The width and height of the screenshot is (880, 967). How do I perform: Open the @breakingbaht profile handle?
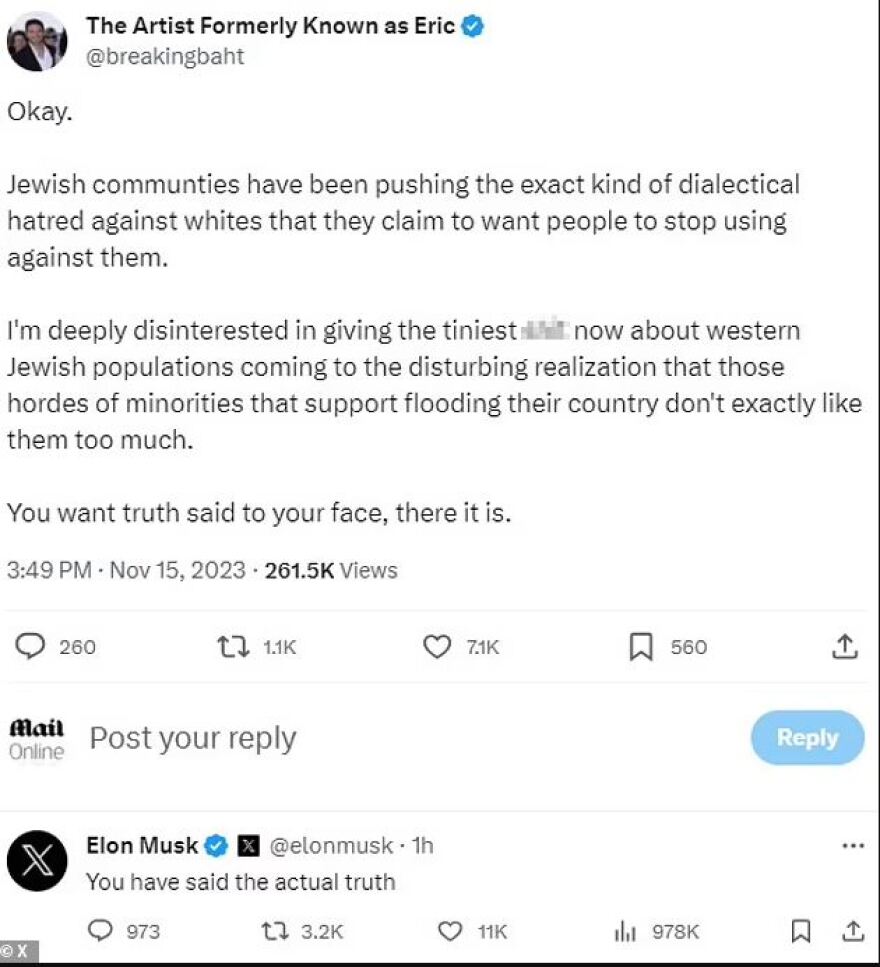pos(165,56)
